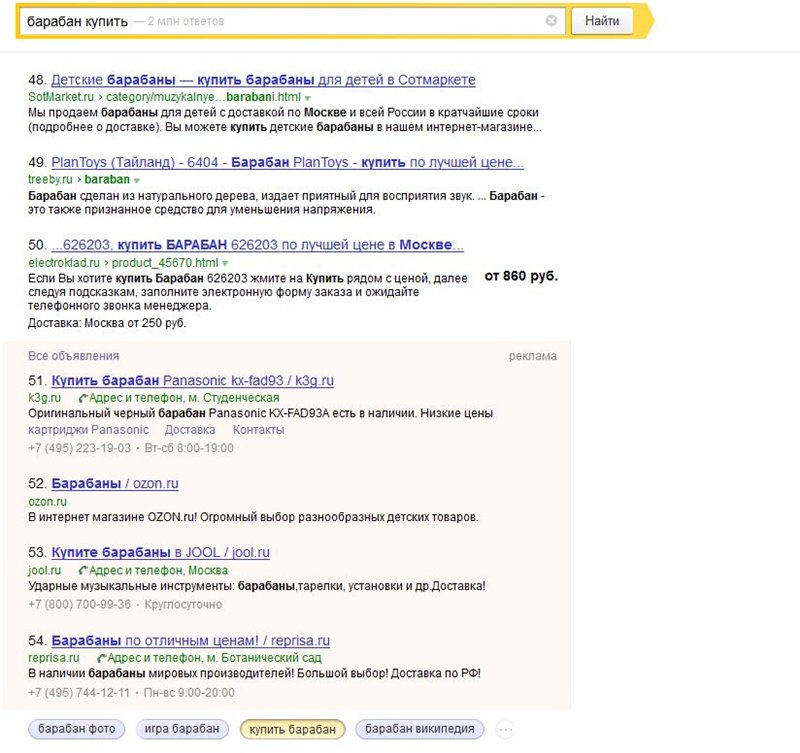Open the Доставка sitelink
This screenshot has width=800, height=753.
pos(190,430)
